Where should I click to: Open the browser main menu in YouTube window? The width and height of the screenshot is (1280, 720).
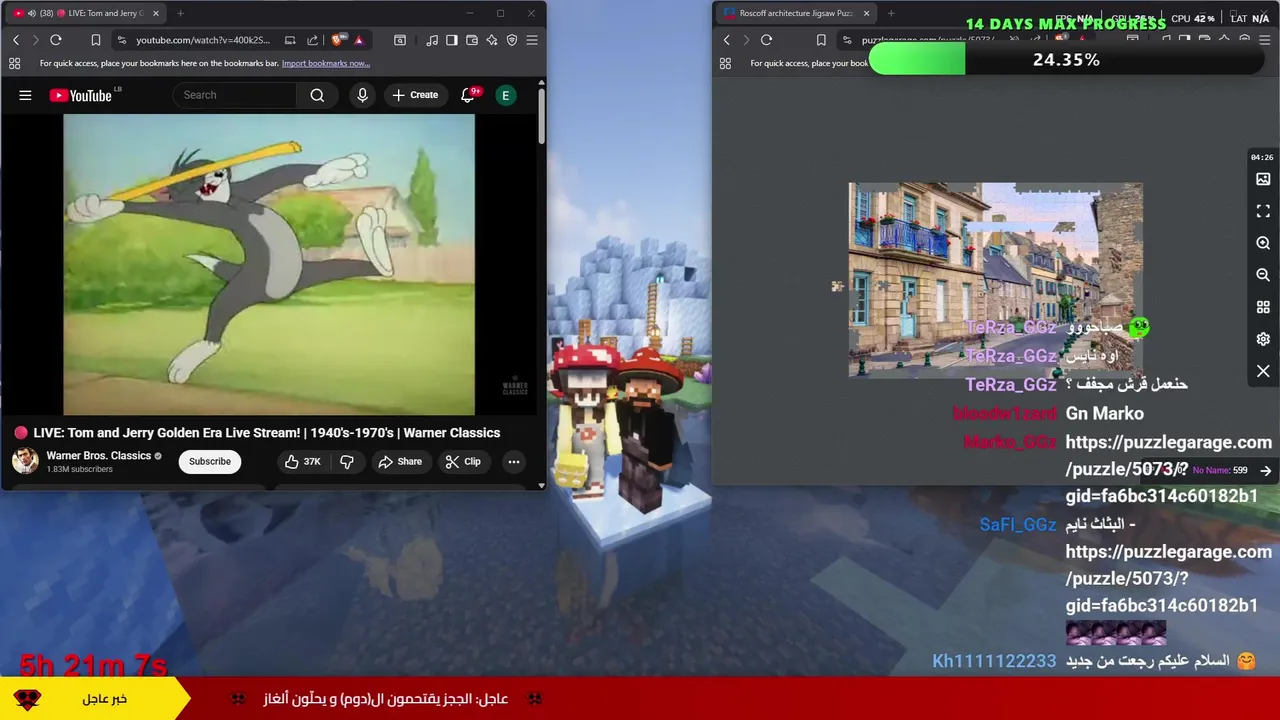[532, 40]
